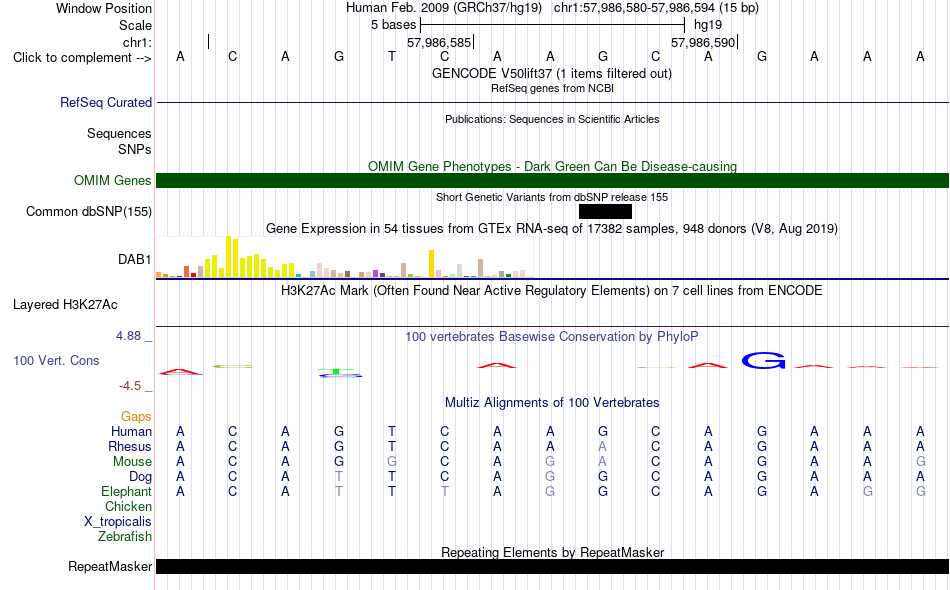Select the black RepeatMasker bar

pos(553,566)
